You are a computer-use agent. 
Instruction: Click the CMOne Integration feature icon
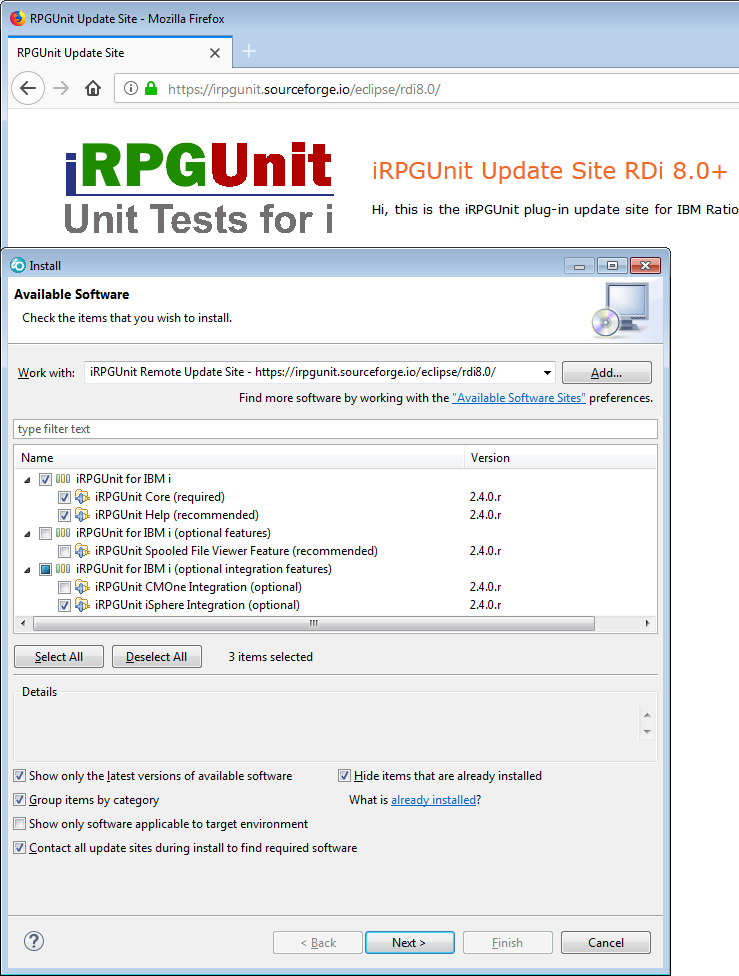tap(82, 587)
